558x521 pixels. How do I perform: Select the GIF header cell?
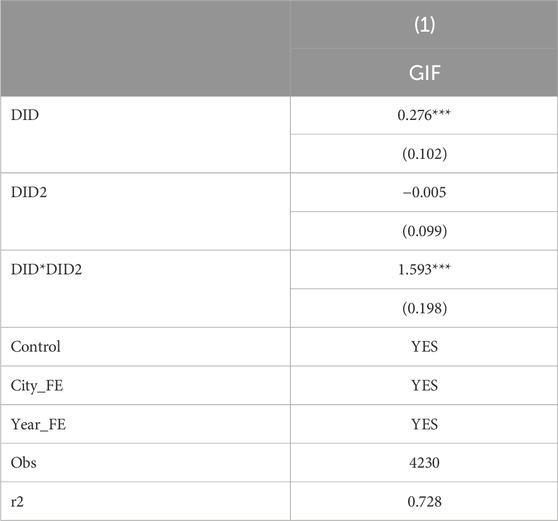[x=424, y=73]
